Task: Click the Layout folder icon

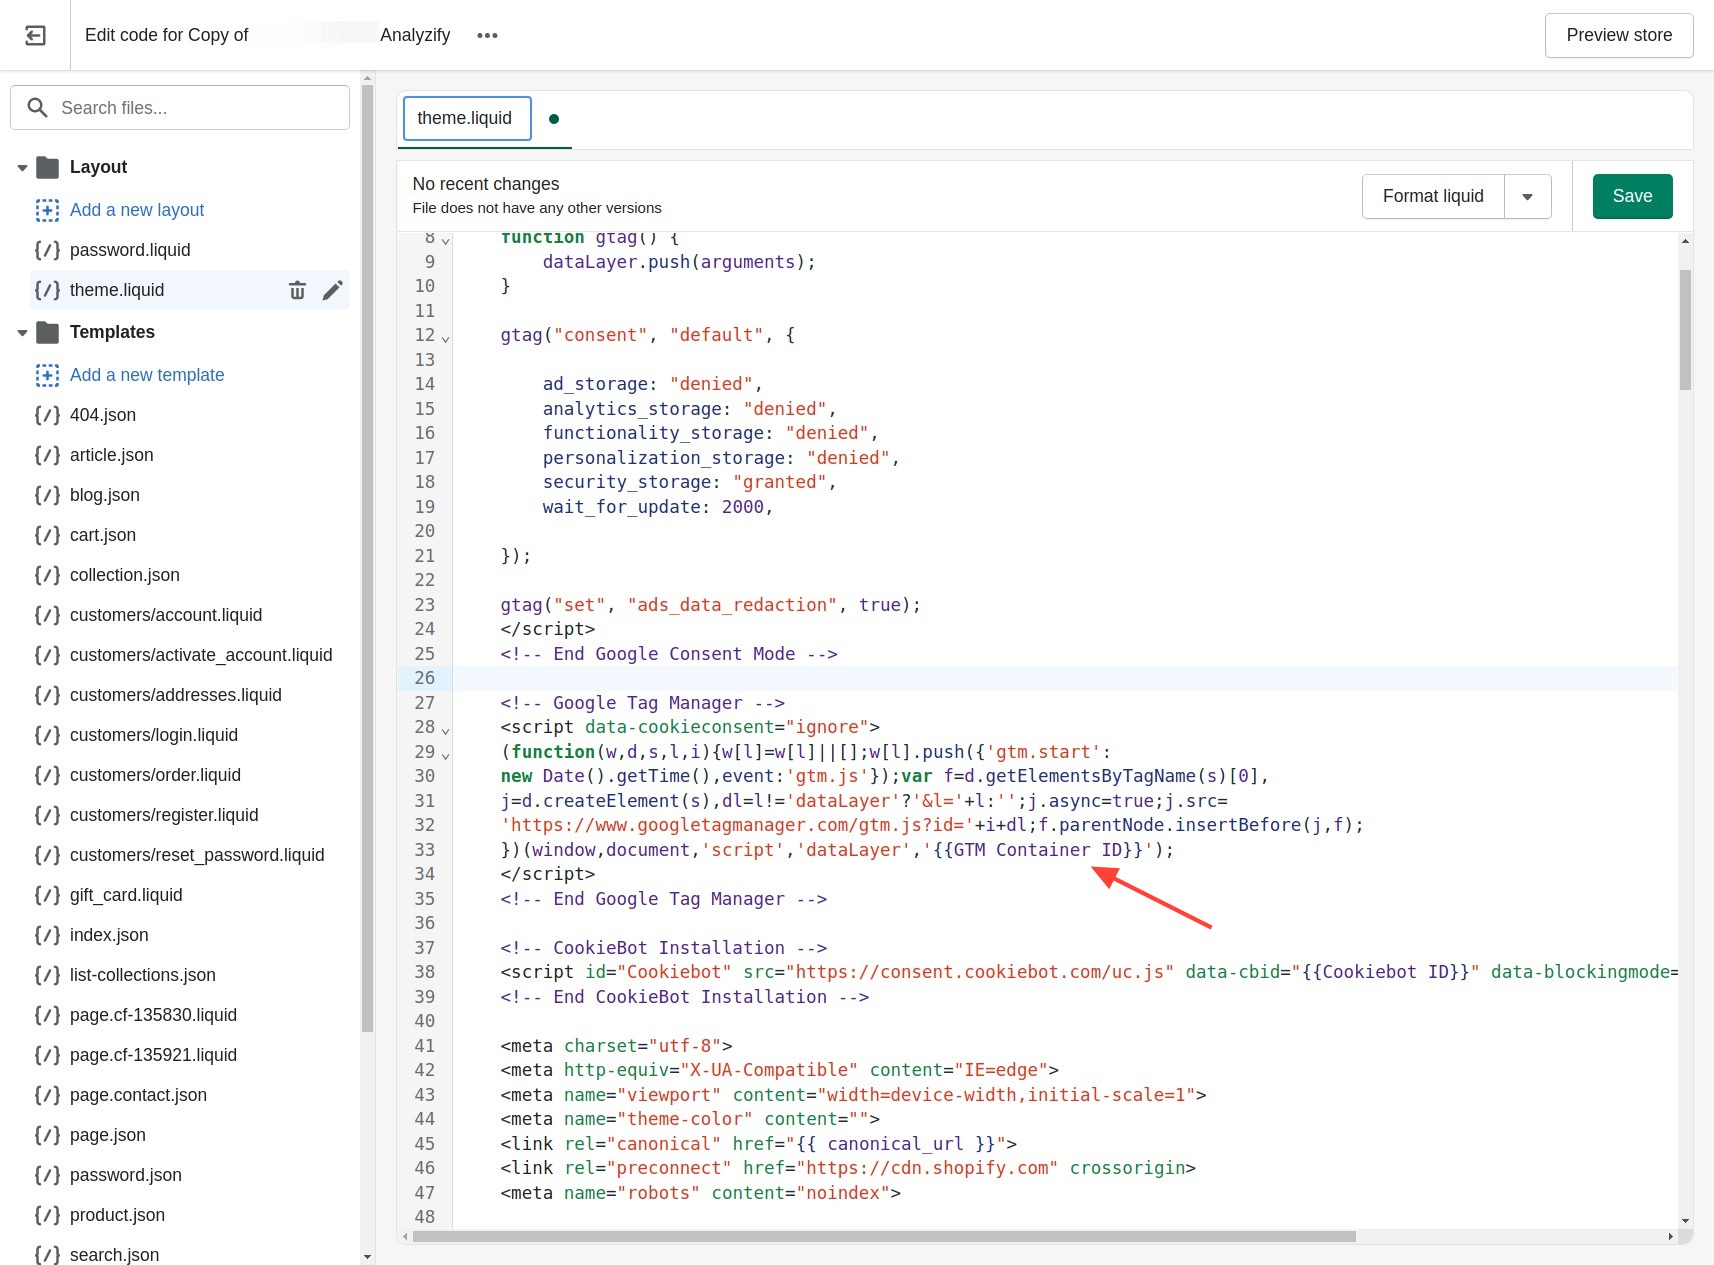Action: (47, 167)
